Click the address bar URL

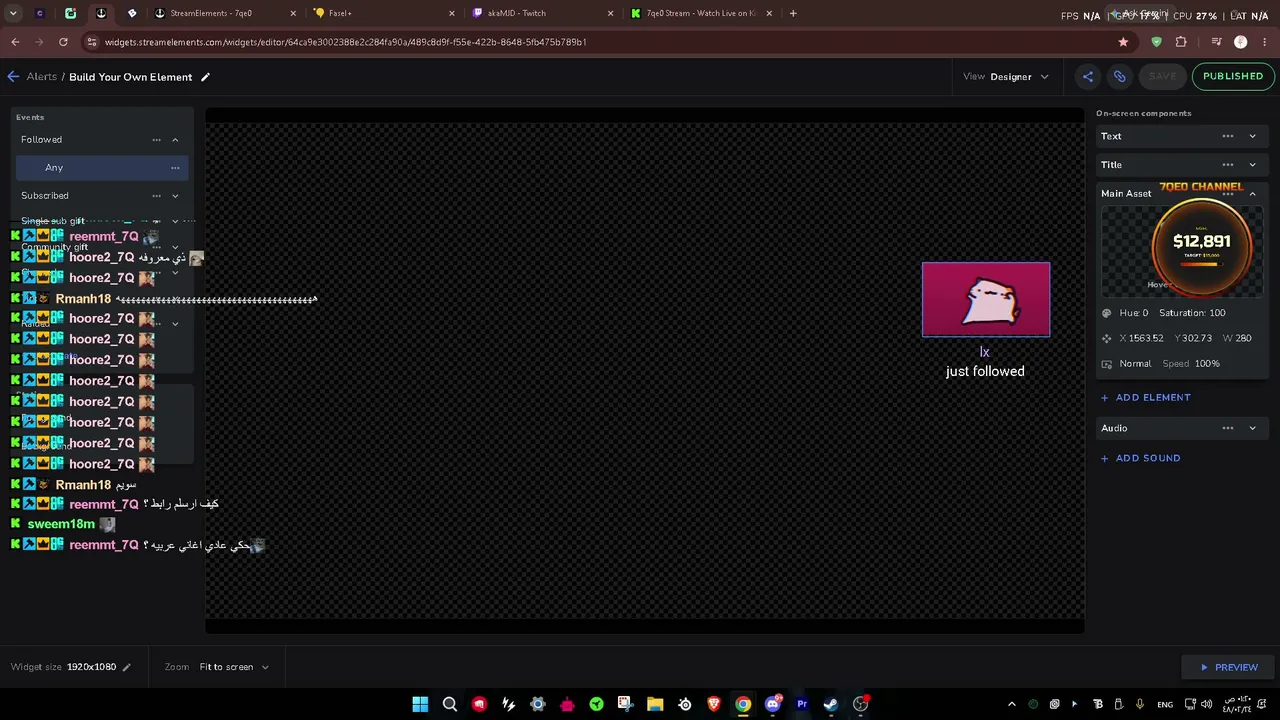(346, 42)
